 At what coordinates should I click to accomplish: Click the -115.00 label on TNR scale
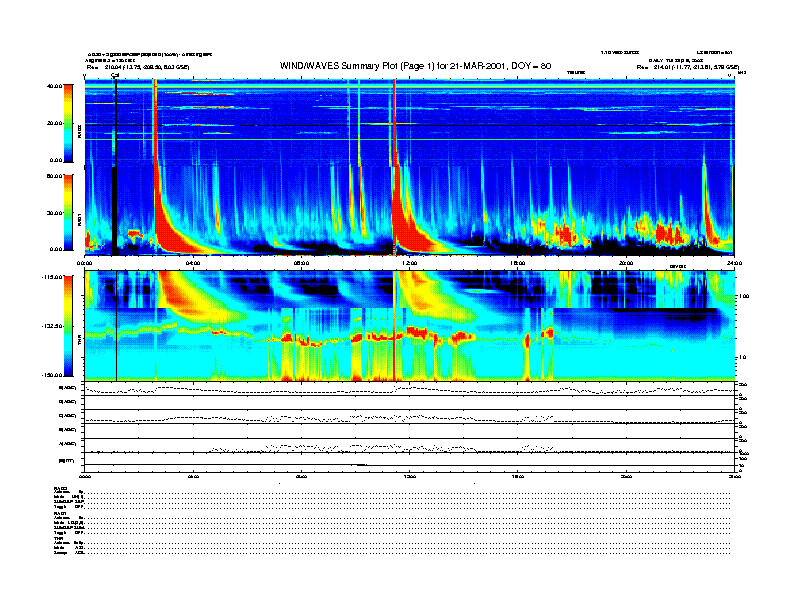[x=52, y=277]
